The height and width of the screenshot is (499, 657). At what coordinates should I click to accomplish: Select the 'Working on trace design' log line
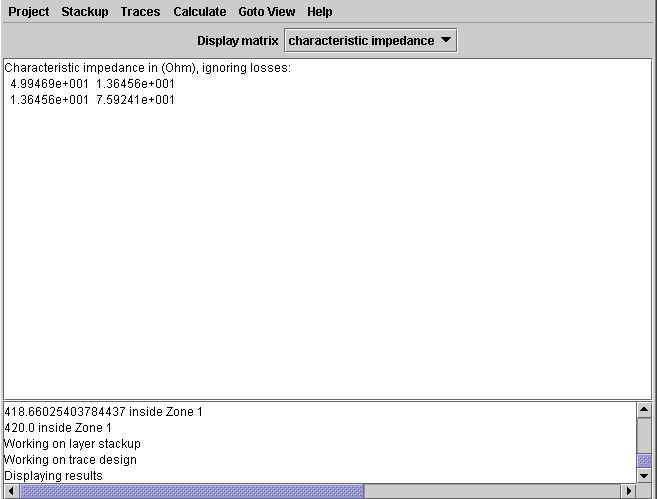(x=71, y=460)
